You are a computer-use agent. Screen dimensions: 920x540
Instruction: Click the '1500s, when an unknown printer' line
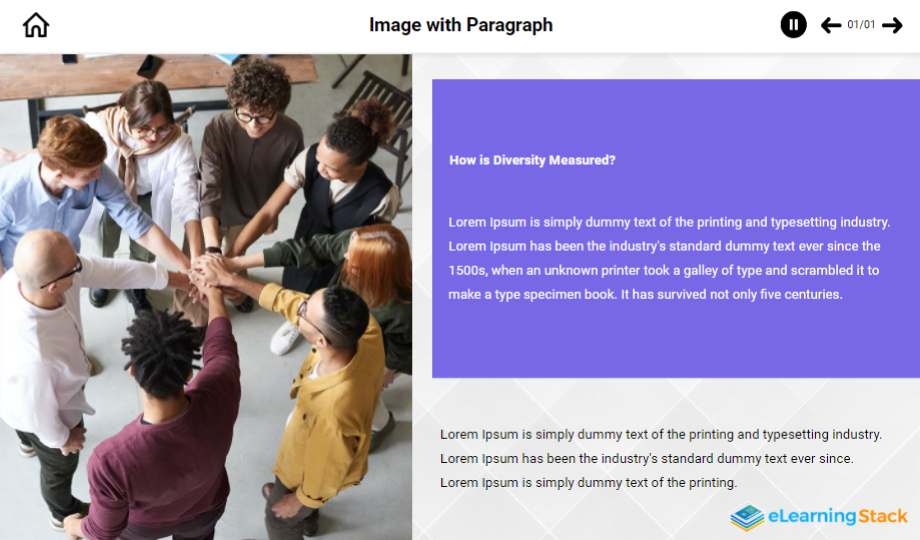[x=664, y=271]
